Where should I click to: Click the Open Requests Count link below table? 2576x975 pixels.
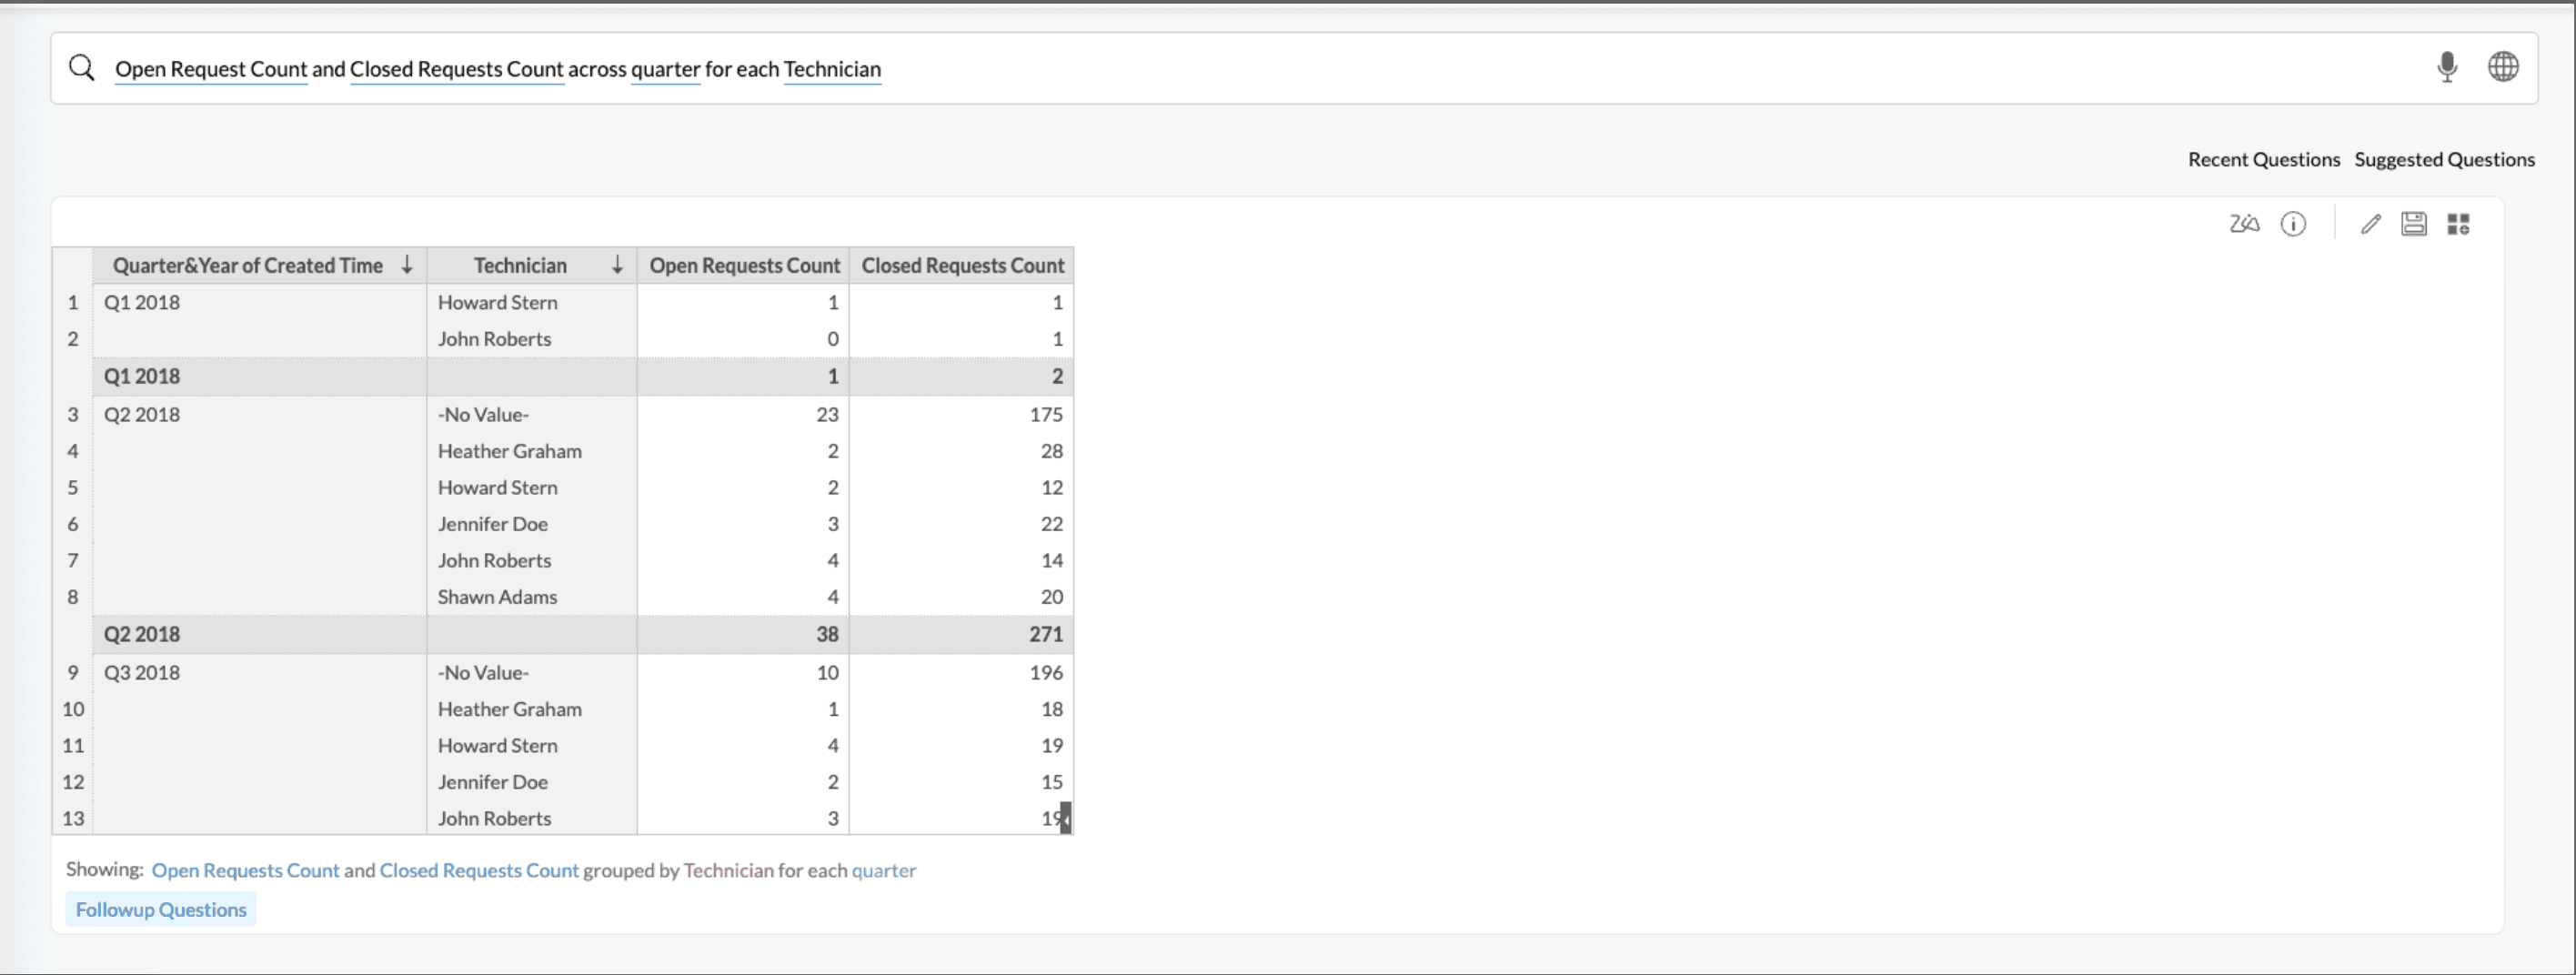point(245,870)
